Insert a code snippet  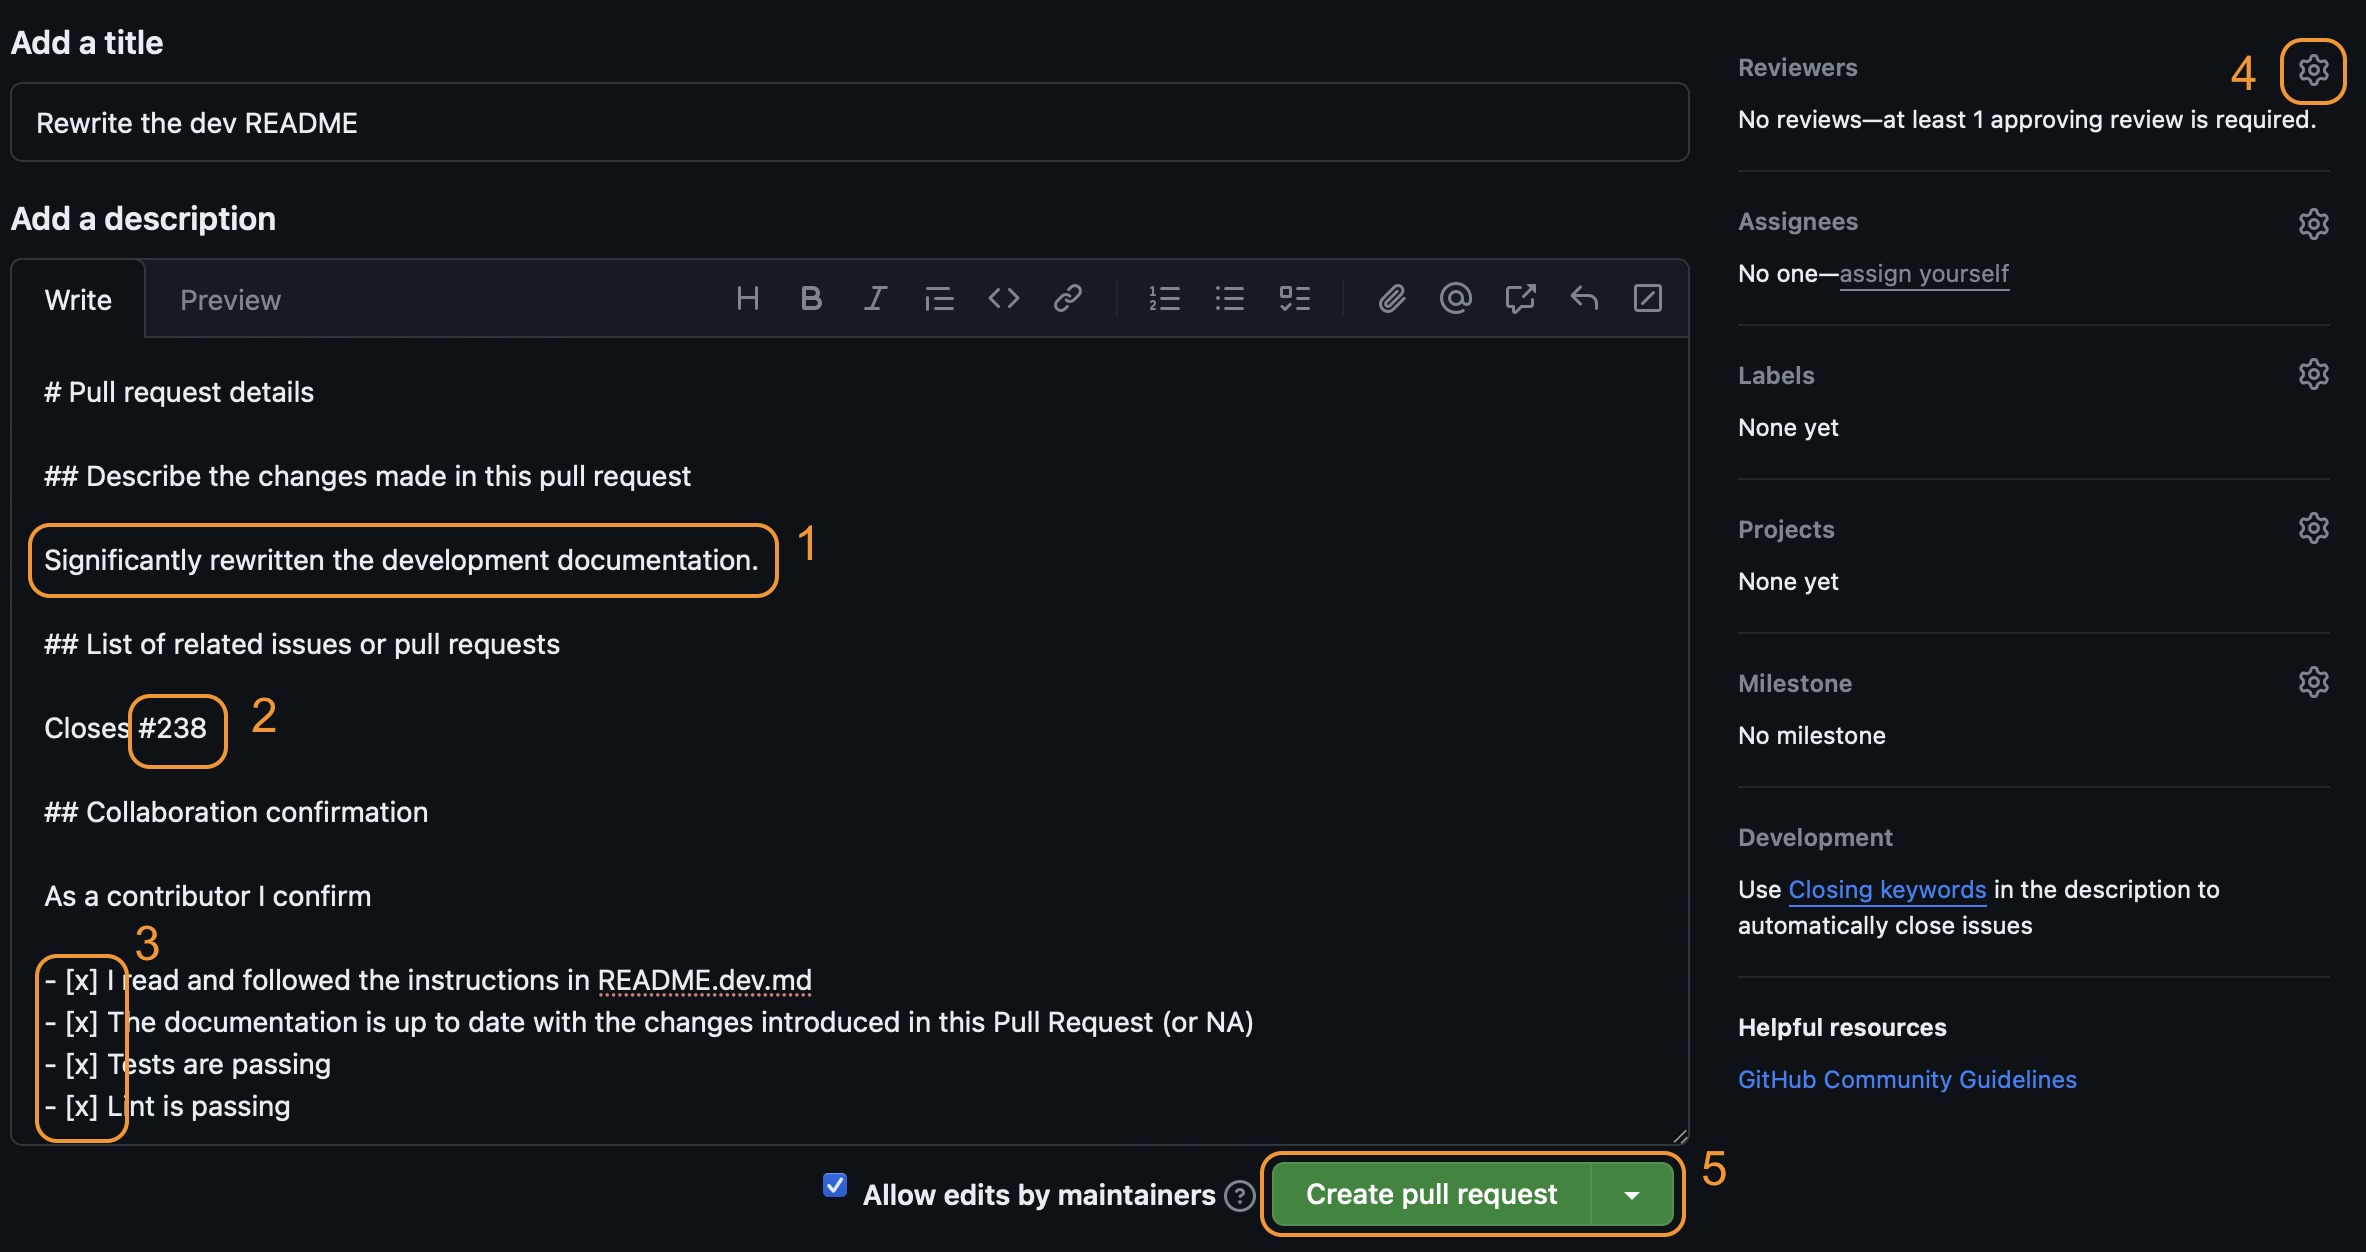(x=1004, y=298)
